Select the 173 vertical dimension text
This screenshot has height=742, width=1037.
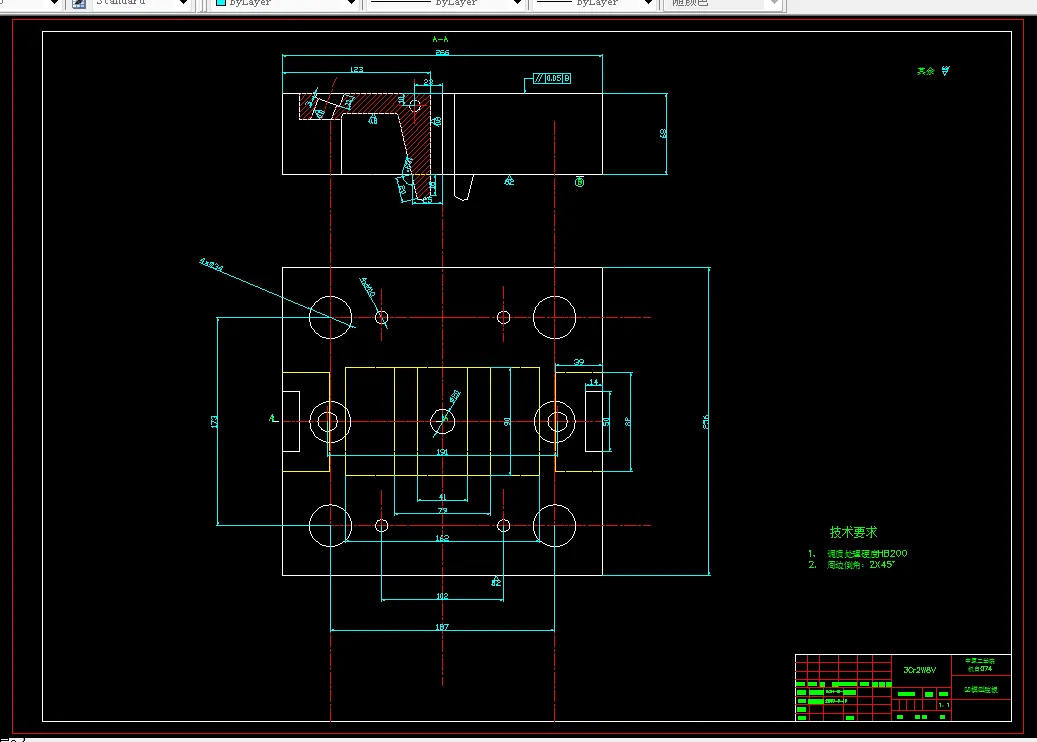pos(214,421)
